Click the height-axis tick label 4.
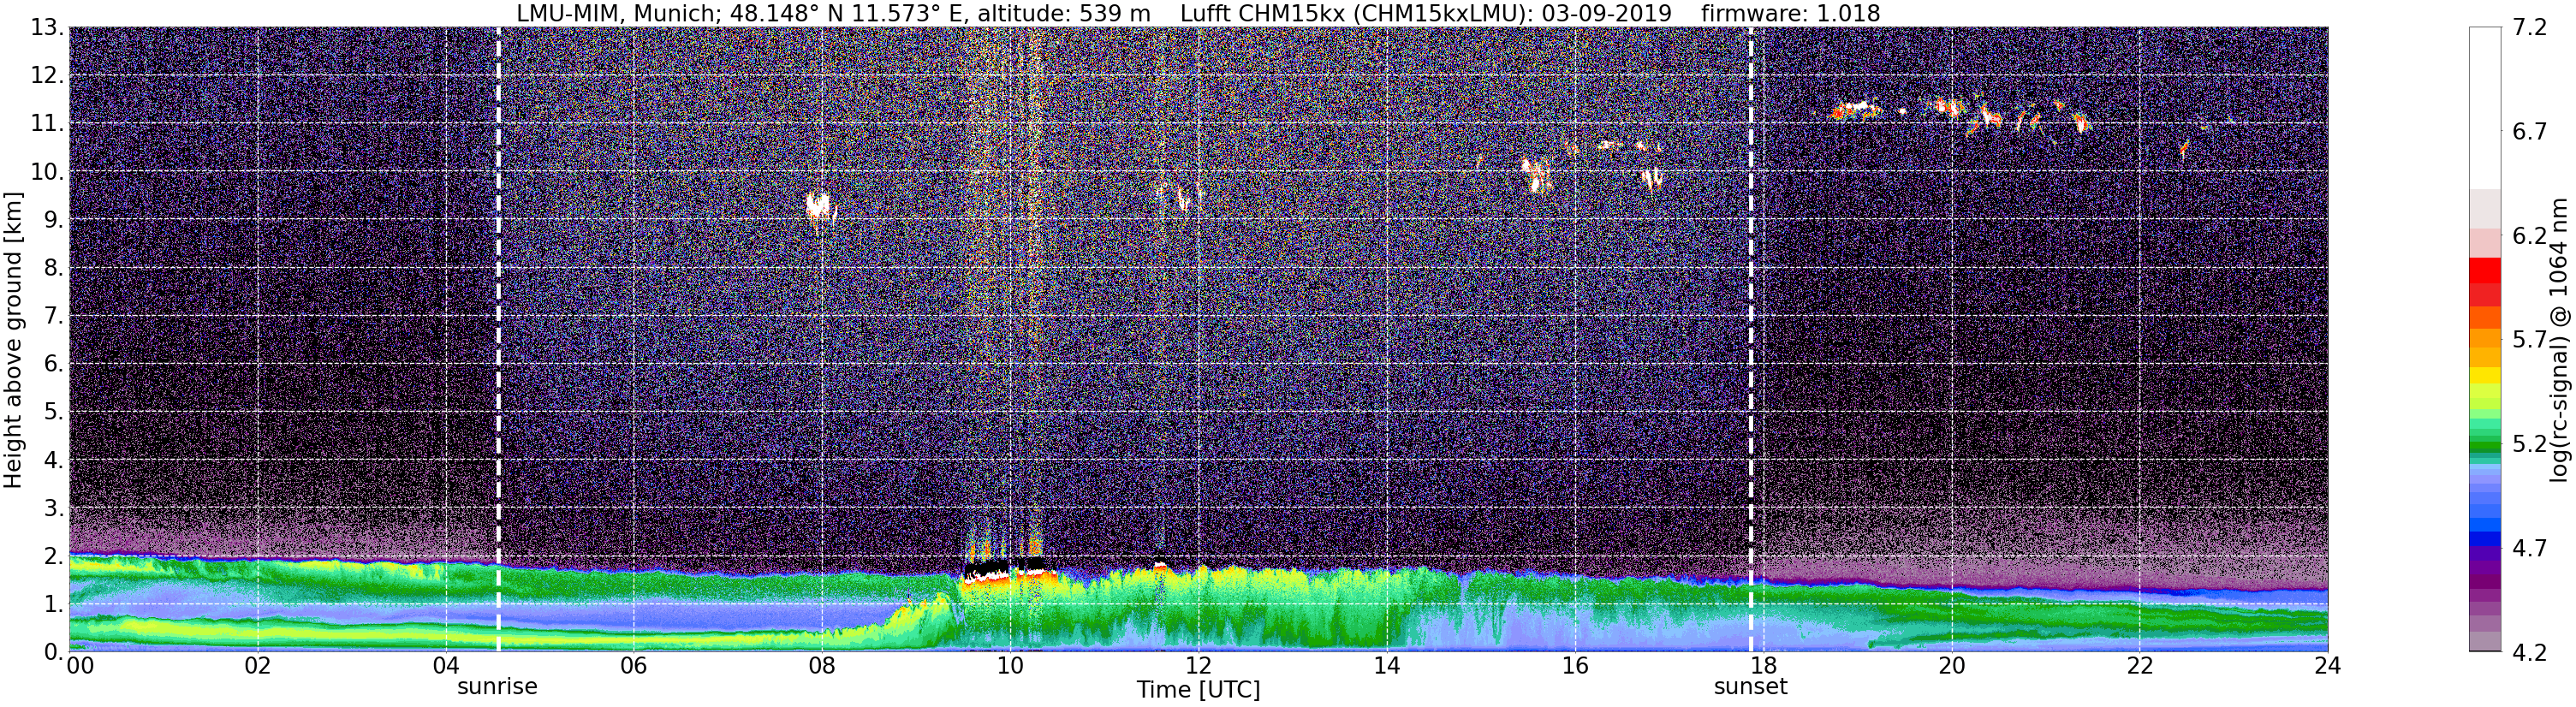The image size is (2576, 707). [53, 460]
